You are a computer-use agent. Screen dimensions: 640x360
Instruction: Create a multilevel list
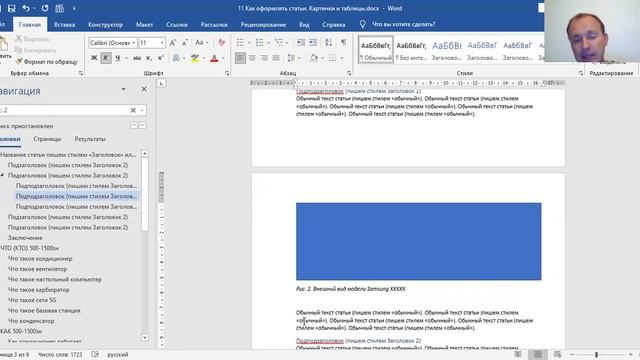pos(279,42)
